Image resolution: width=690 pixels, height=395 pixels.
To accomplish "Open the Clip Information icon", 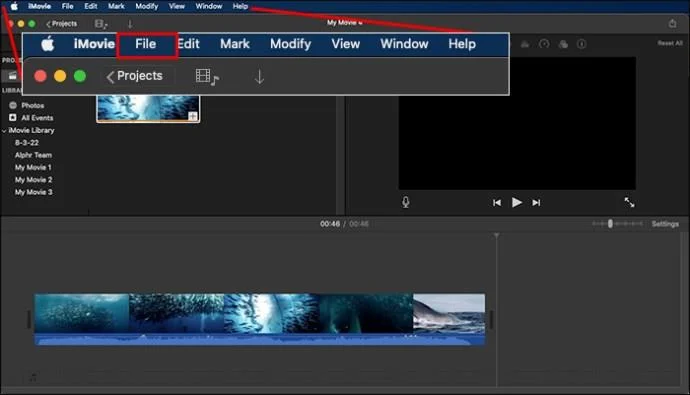I will coord(582,44).
